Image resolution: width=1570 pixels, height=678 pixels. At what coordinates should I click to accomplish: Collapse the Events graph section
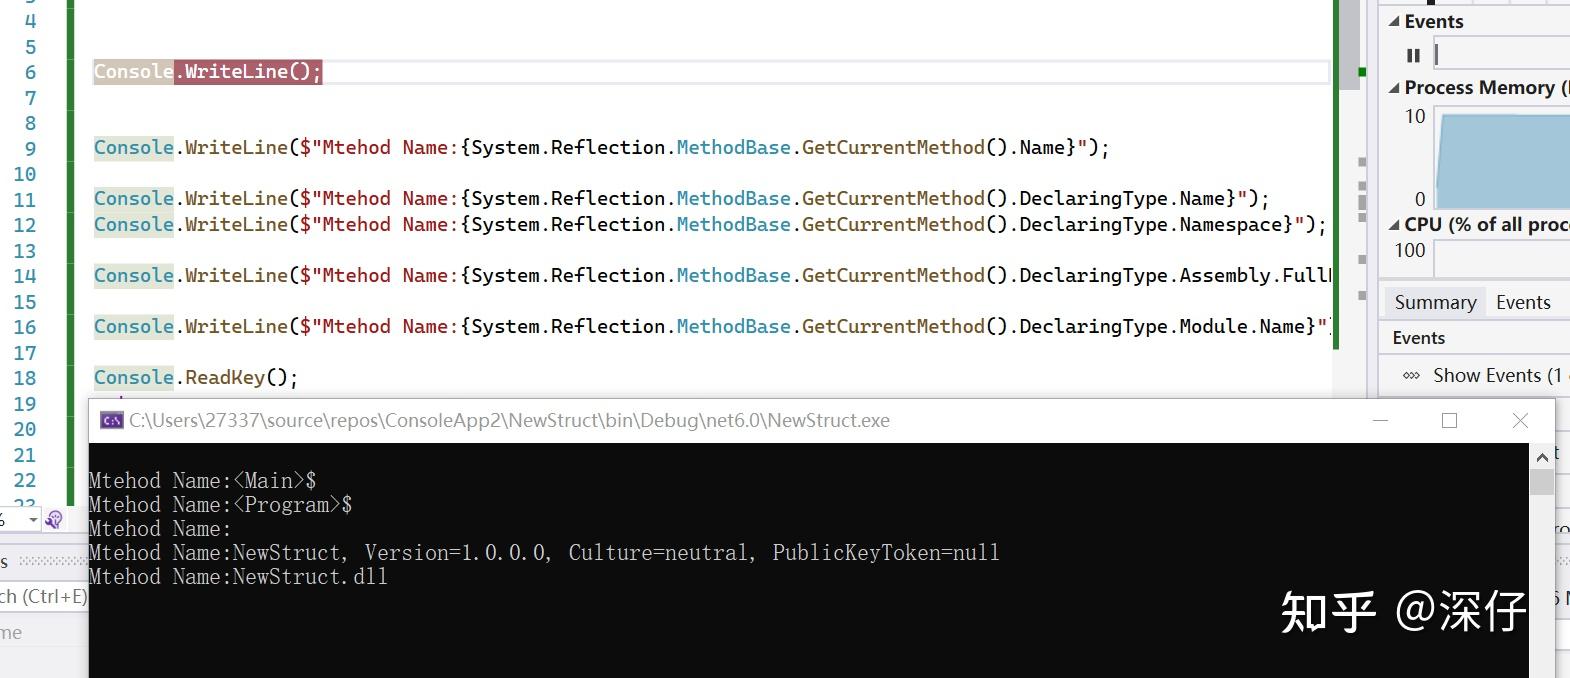pos(1394,22)
